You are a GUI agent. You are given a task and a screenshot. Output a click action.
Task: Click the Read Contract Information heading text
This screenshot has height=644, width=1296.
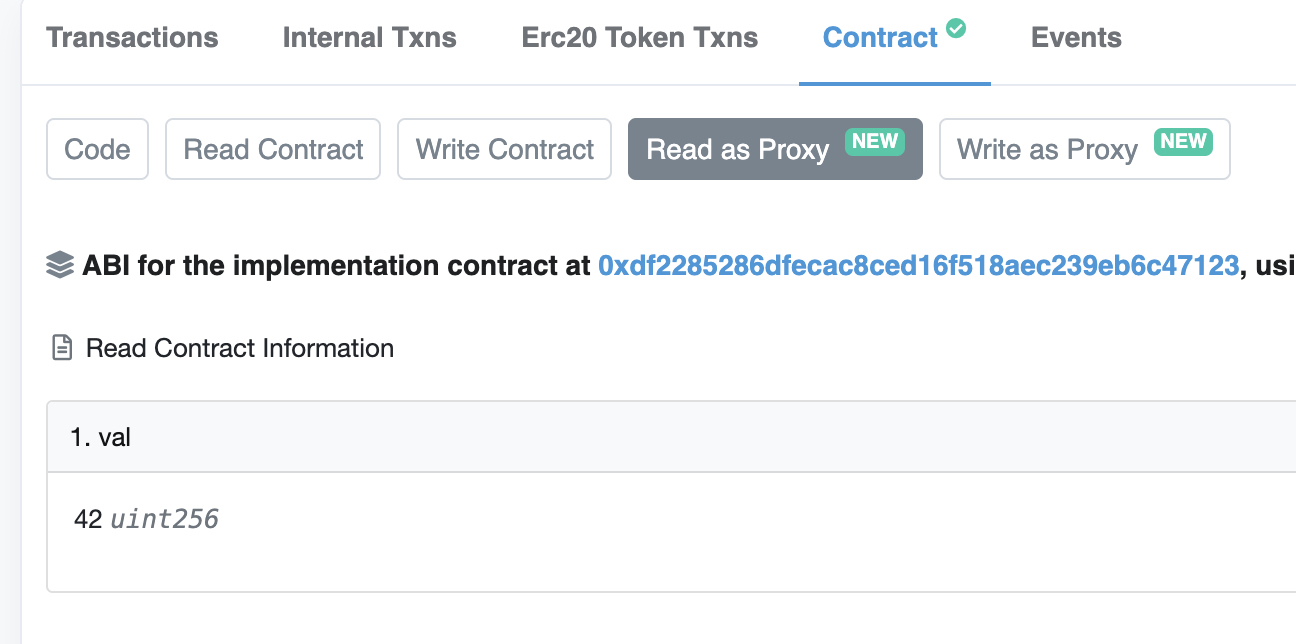click(240, 348)
